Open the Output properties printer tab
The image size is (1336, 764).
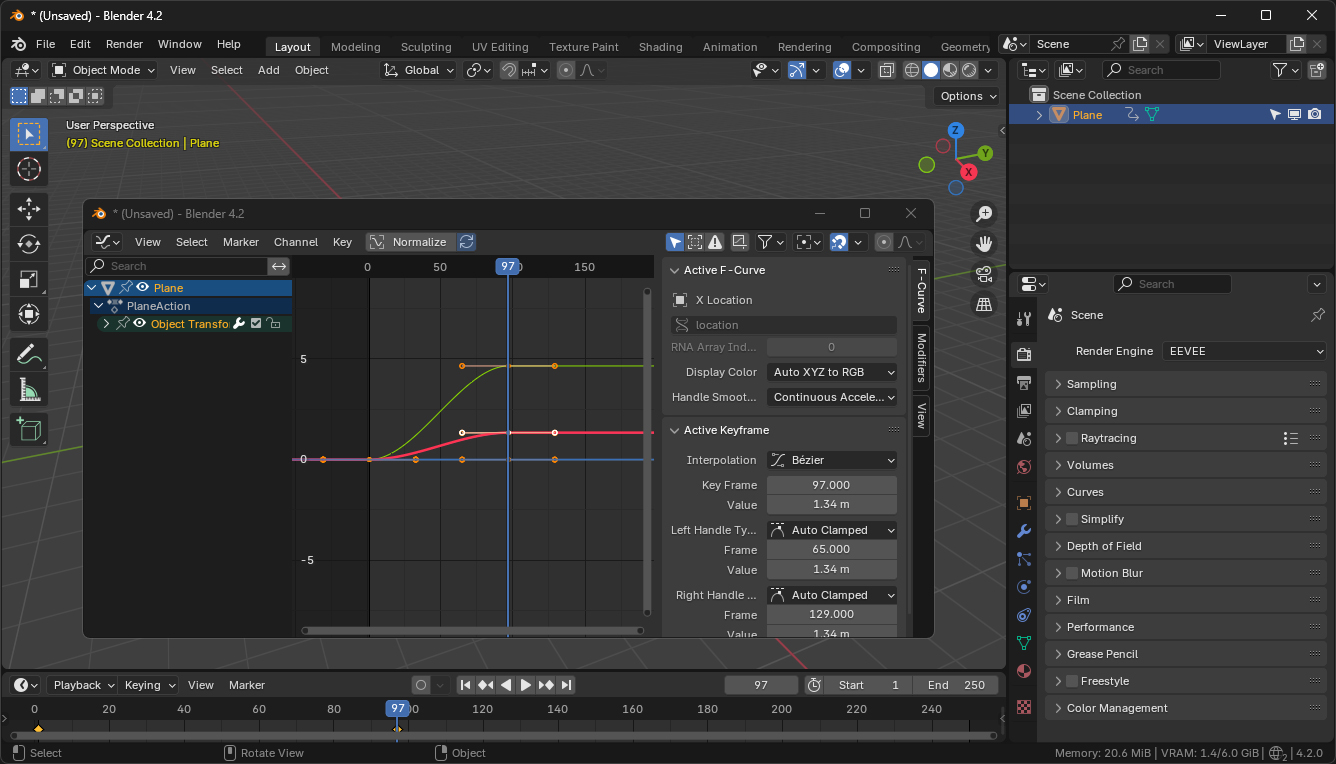[x=1024, y=383]
